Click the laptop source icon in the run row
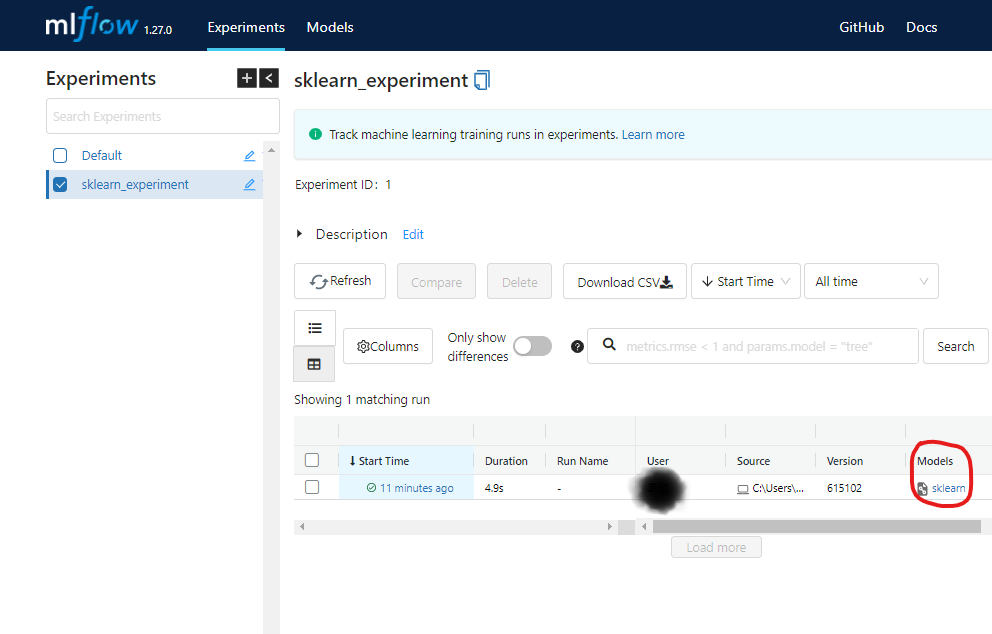992x634 pixels. click(x=743, y=489)
